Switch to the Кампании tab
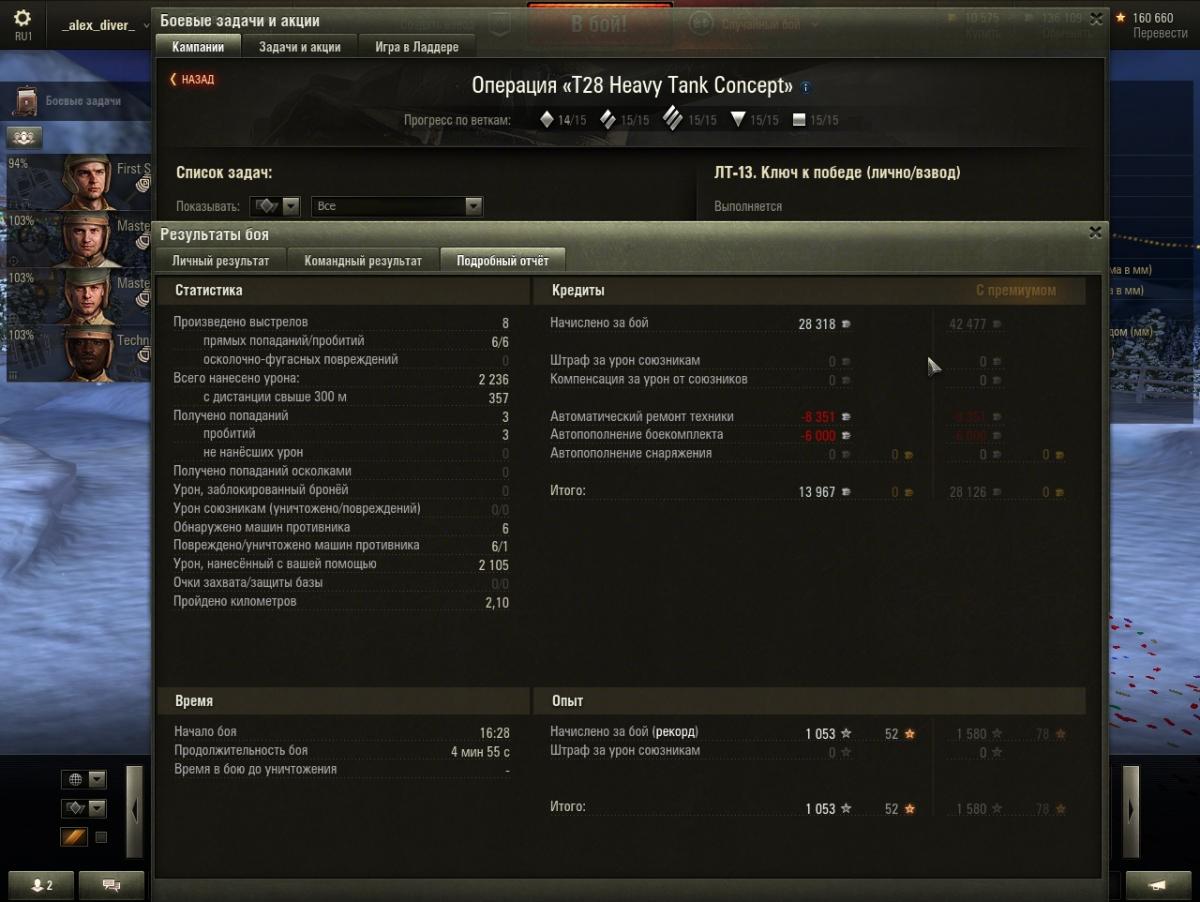Image resolution: width=1200 pixels, height=902 pixels. click(x=198, y=47)
